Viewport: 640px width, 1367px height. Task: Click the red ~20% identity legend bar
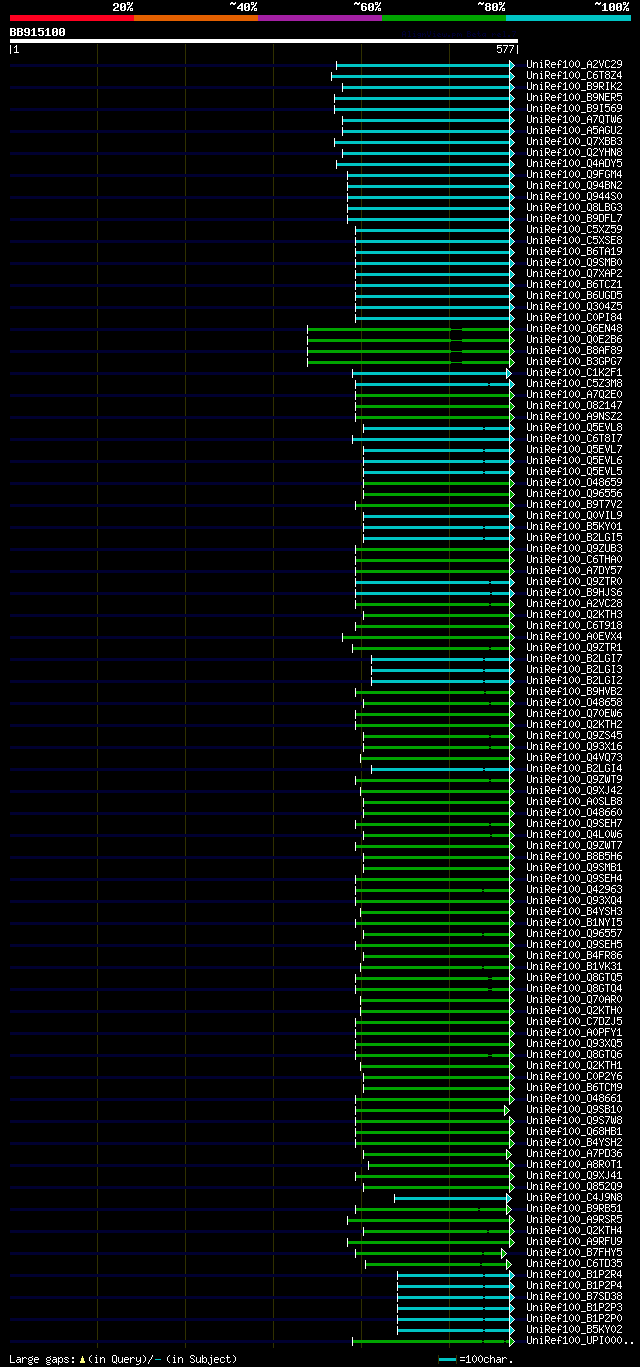pyautogui.click(x=72, y=18)
